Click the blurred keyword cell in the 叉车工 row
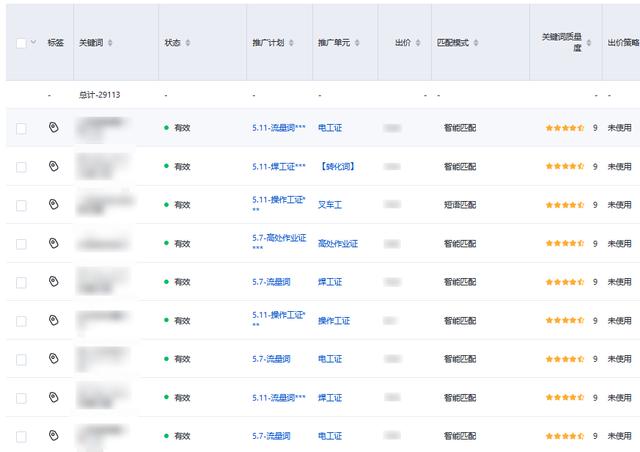 105,204
